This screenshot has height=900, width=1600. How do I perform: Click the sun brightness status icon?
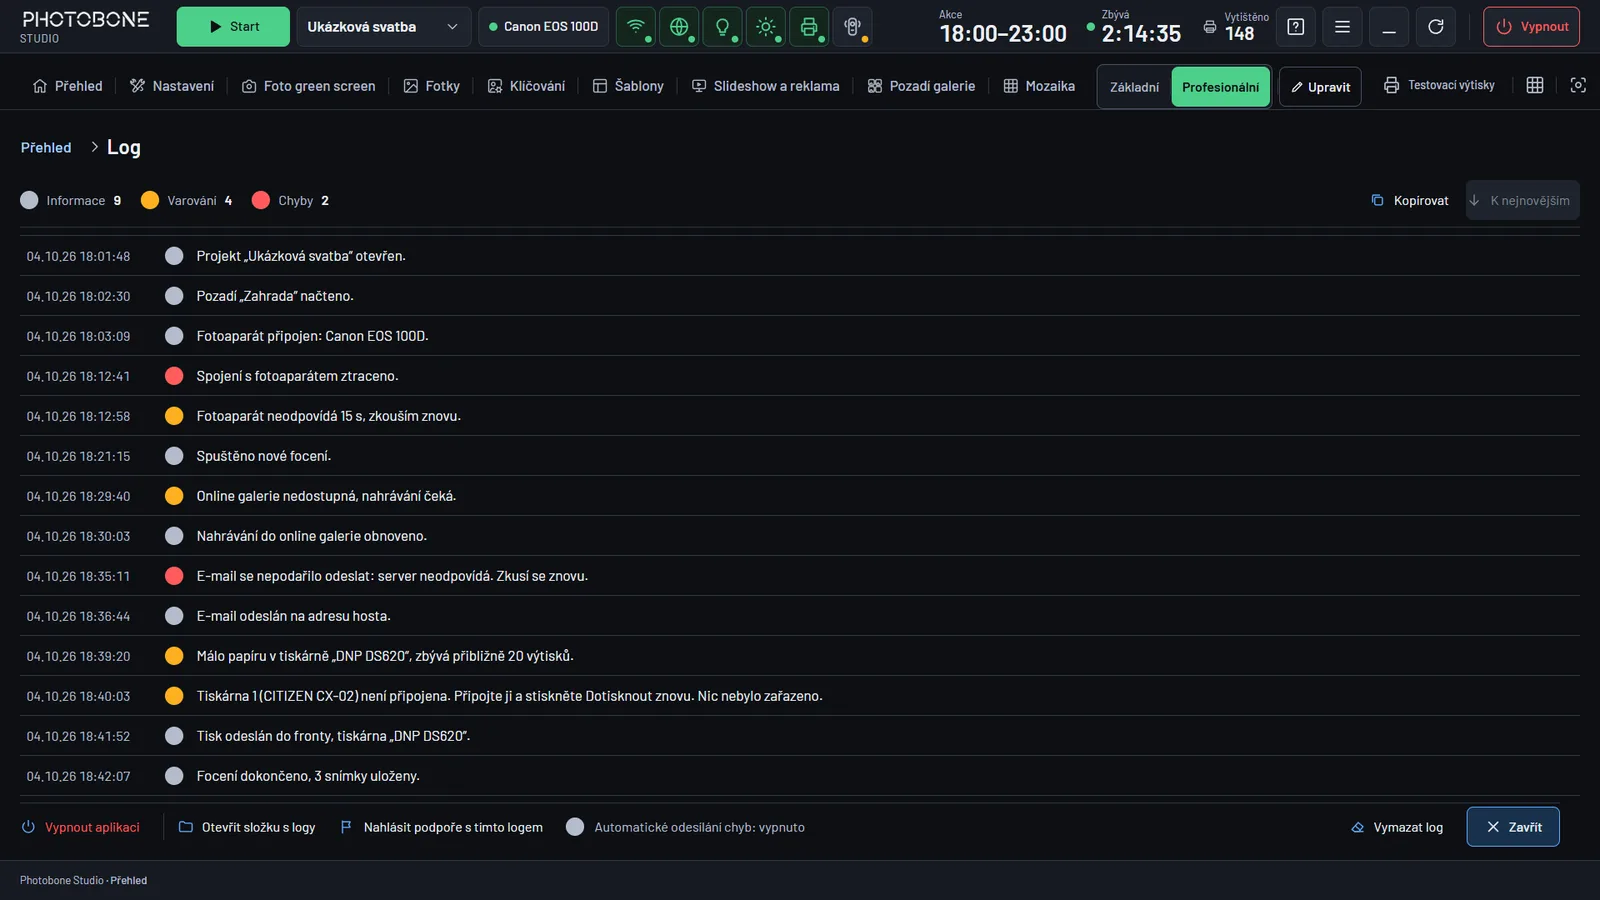pos(766,27)
